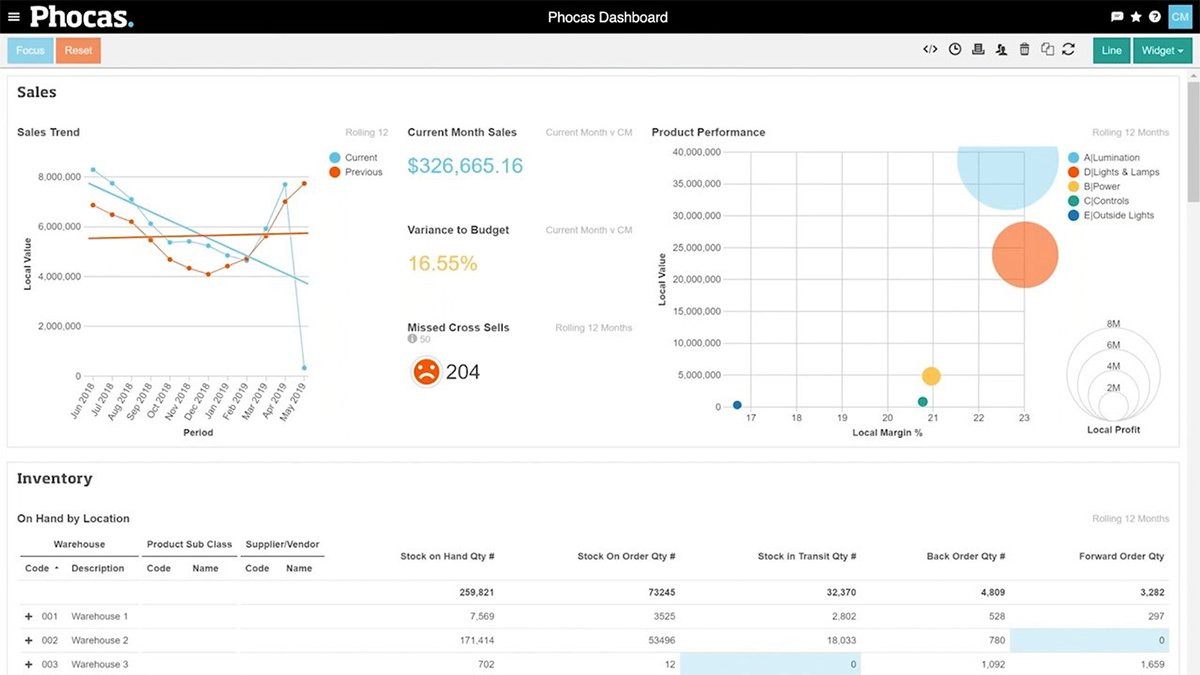Viewport: 1200px width, 675px height.
Task: Duplicate the dashboard with the copy icon
Action: point(1047,48)
